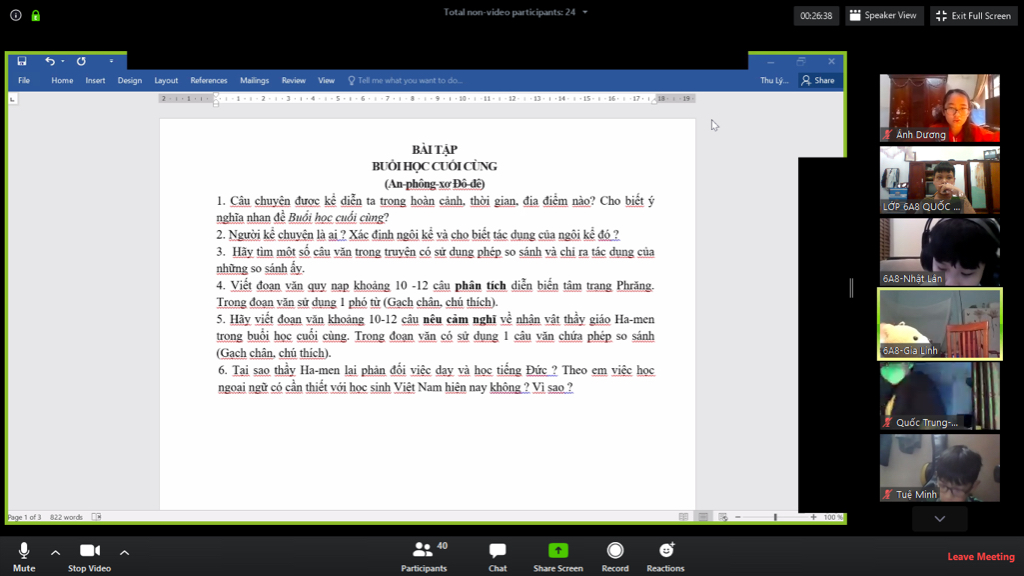Screen dimensions: 1024x576
Task: Open video options arrow next to Stop Video
Action: click(124, 552)
